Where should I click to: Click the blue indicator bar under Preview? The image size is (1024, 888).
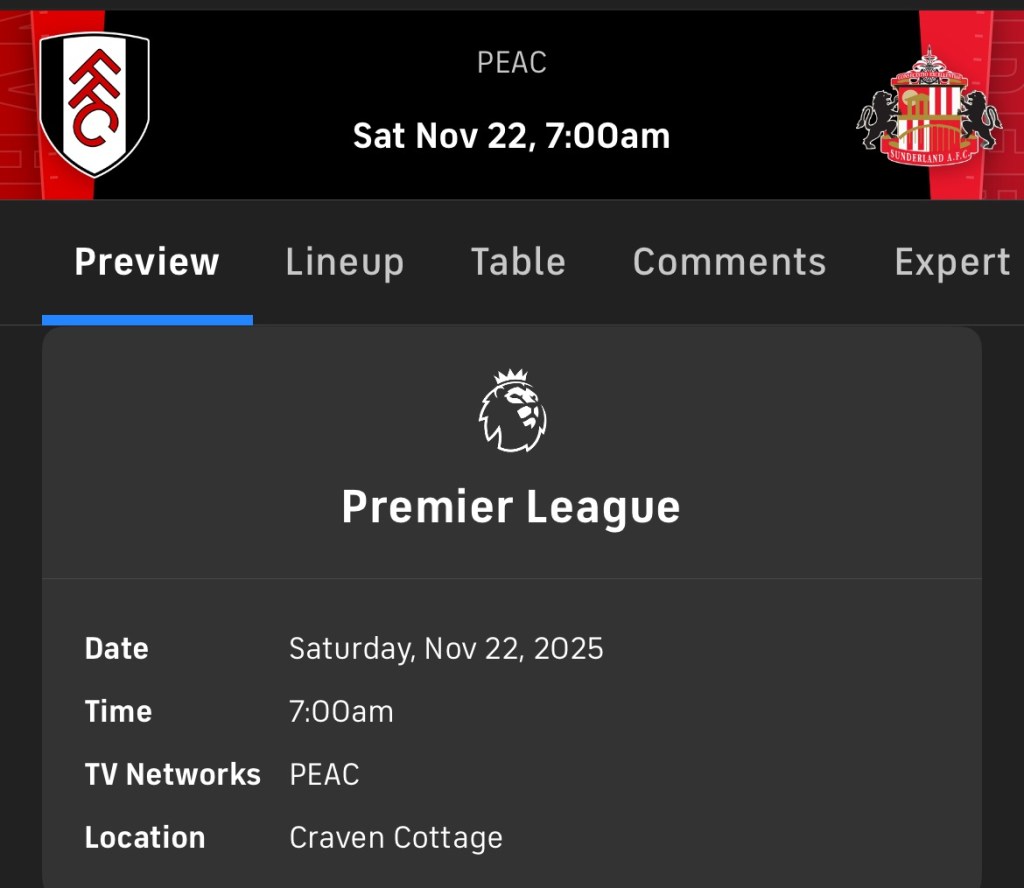147,320
